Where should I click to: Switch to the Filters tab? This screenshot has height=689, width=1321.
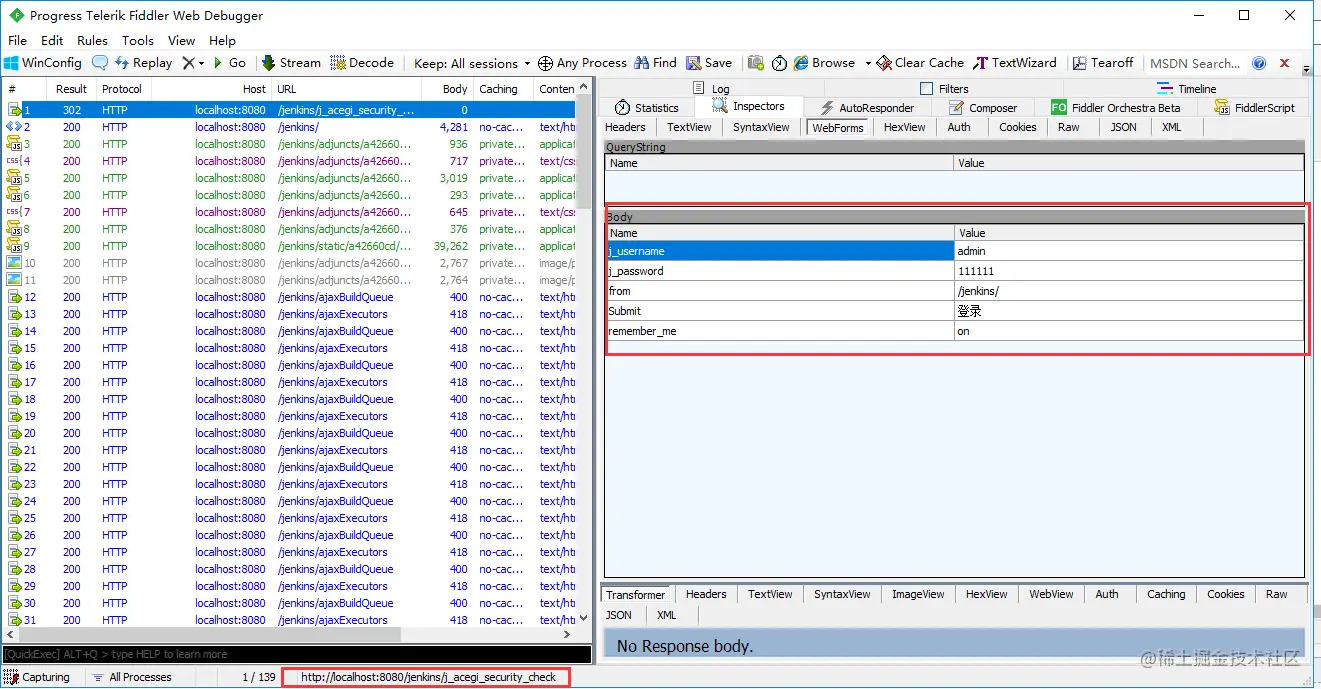pyautogui.click(x=944, y=89)
